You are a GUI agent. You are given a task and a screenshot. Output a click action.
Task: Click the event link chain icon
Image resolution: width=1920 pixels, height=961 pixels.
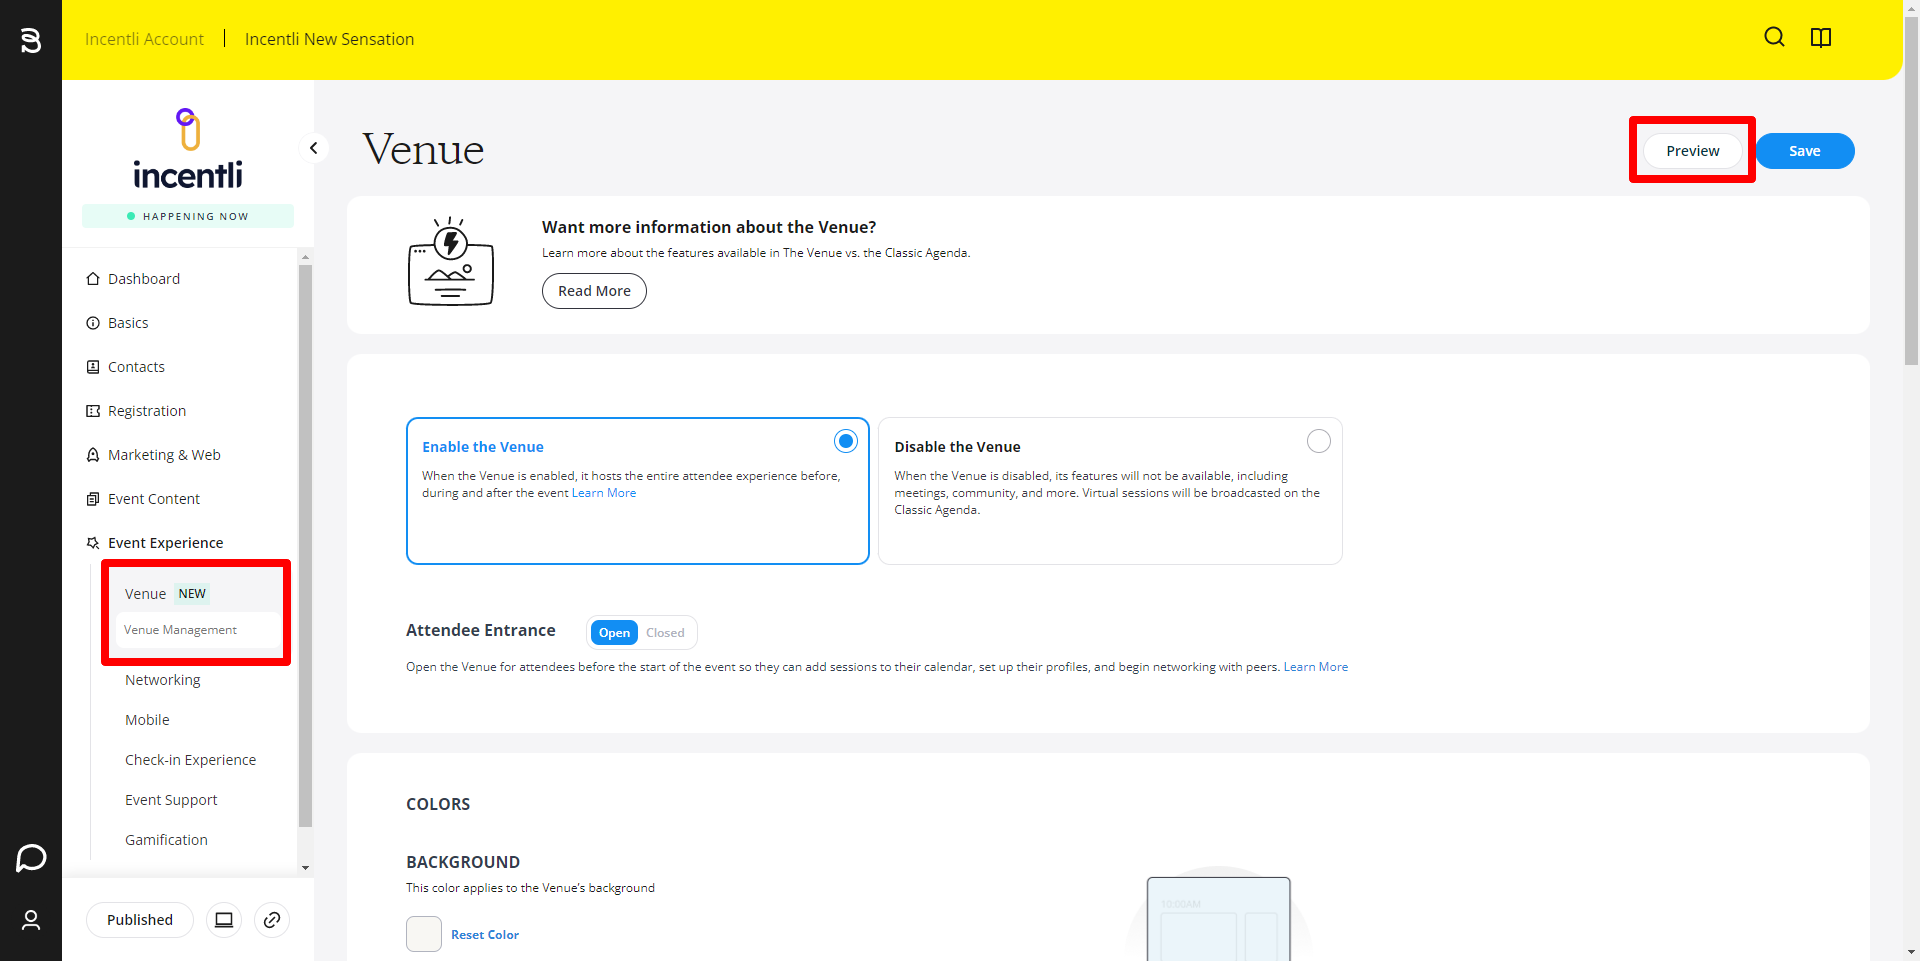(x=272, y=920)
